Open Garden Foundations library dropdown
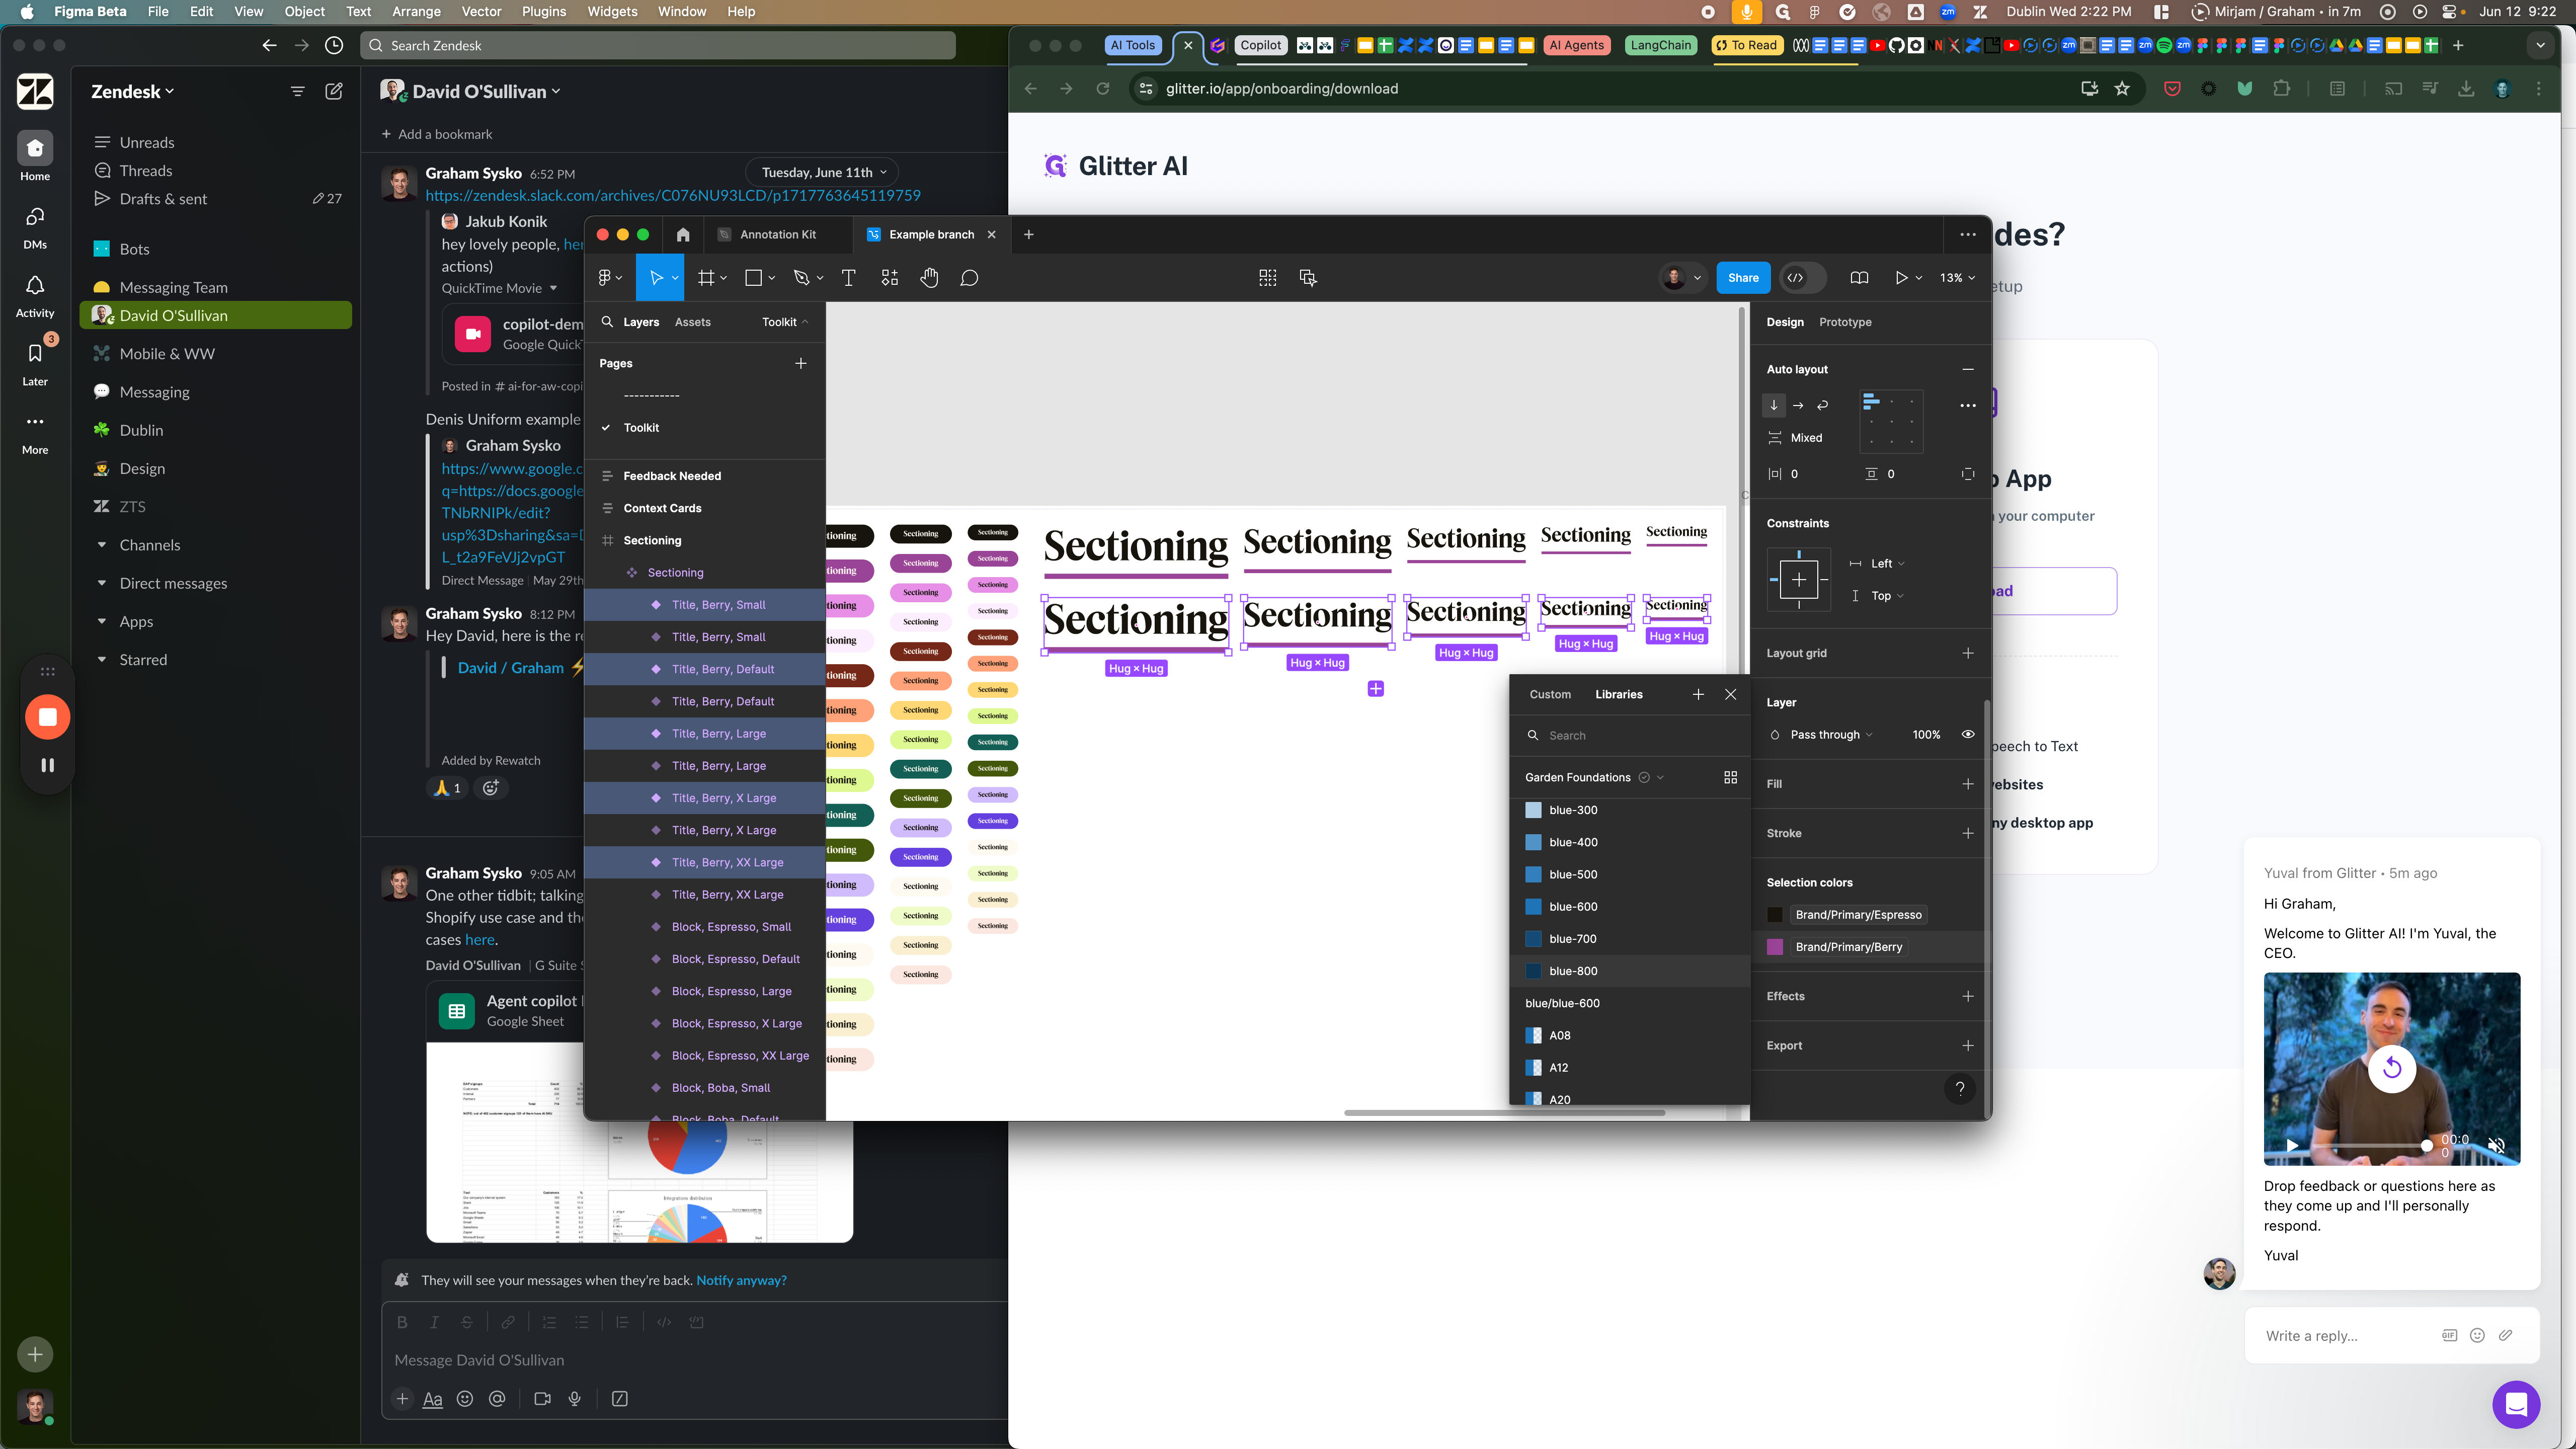2576x1449 pixels. click(1594, 777)
